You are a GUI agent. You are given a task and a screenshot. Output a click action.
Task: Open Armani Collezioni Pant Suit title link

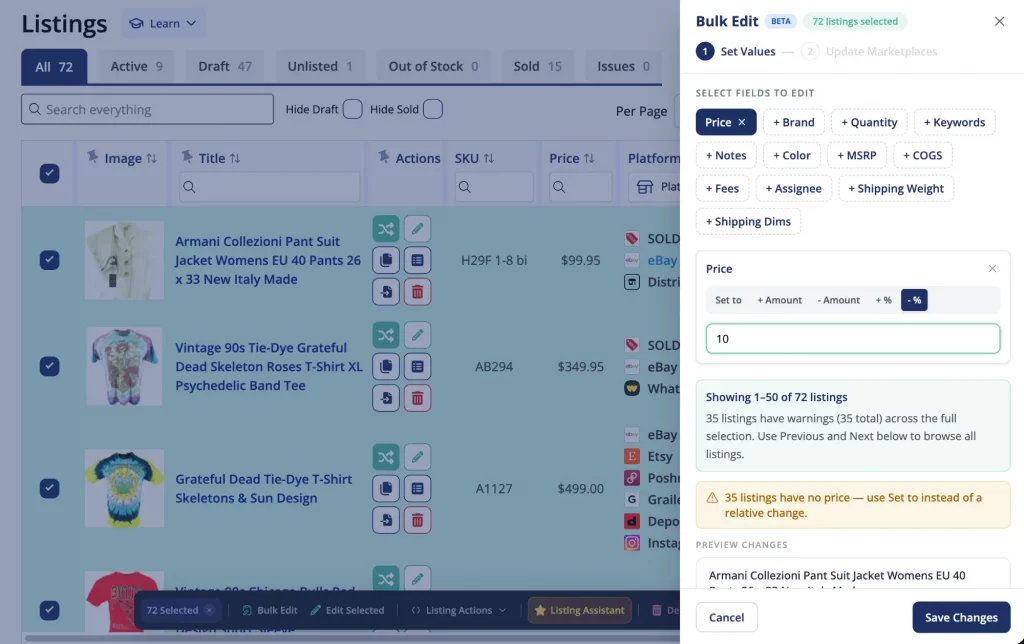268,260
